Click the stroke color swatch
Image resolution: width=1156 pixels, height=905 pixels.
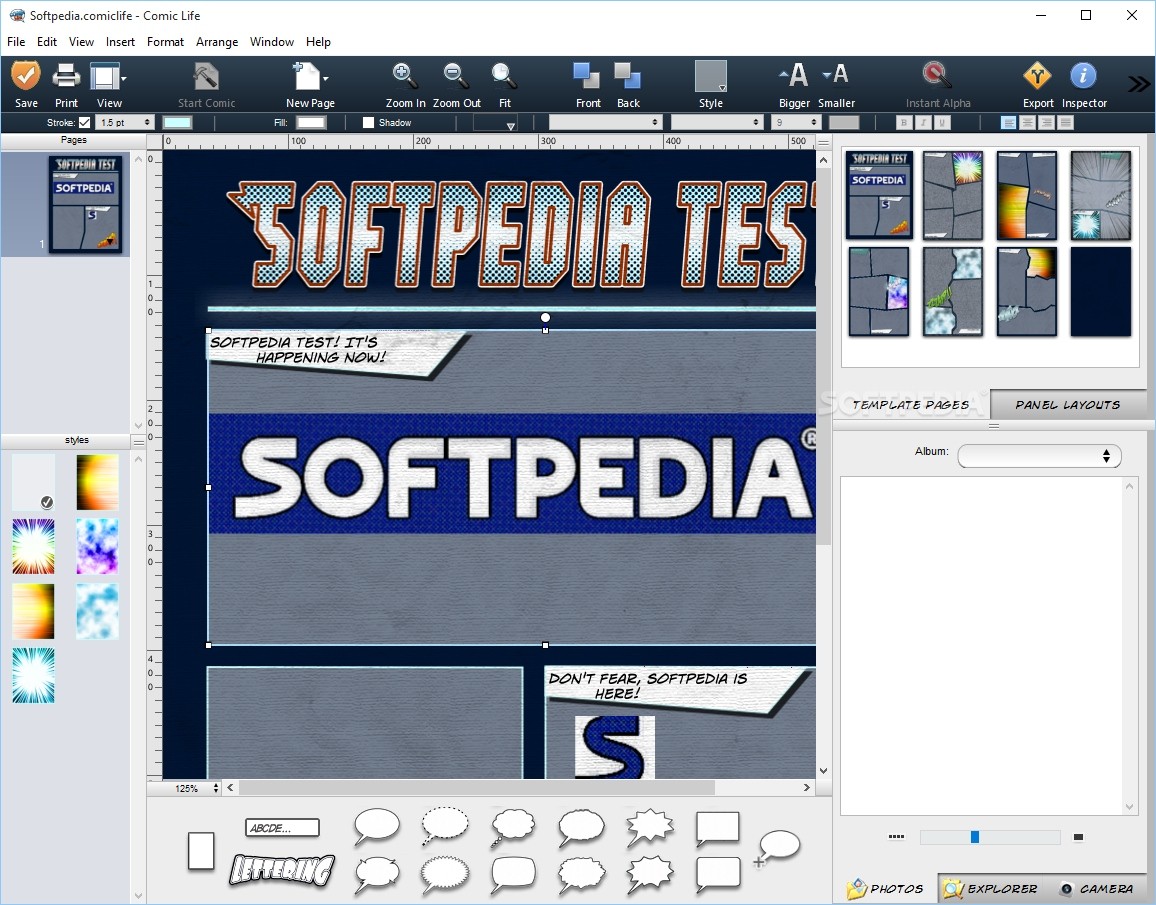pyautogui.click(x=177, y=122)
